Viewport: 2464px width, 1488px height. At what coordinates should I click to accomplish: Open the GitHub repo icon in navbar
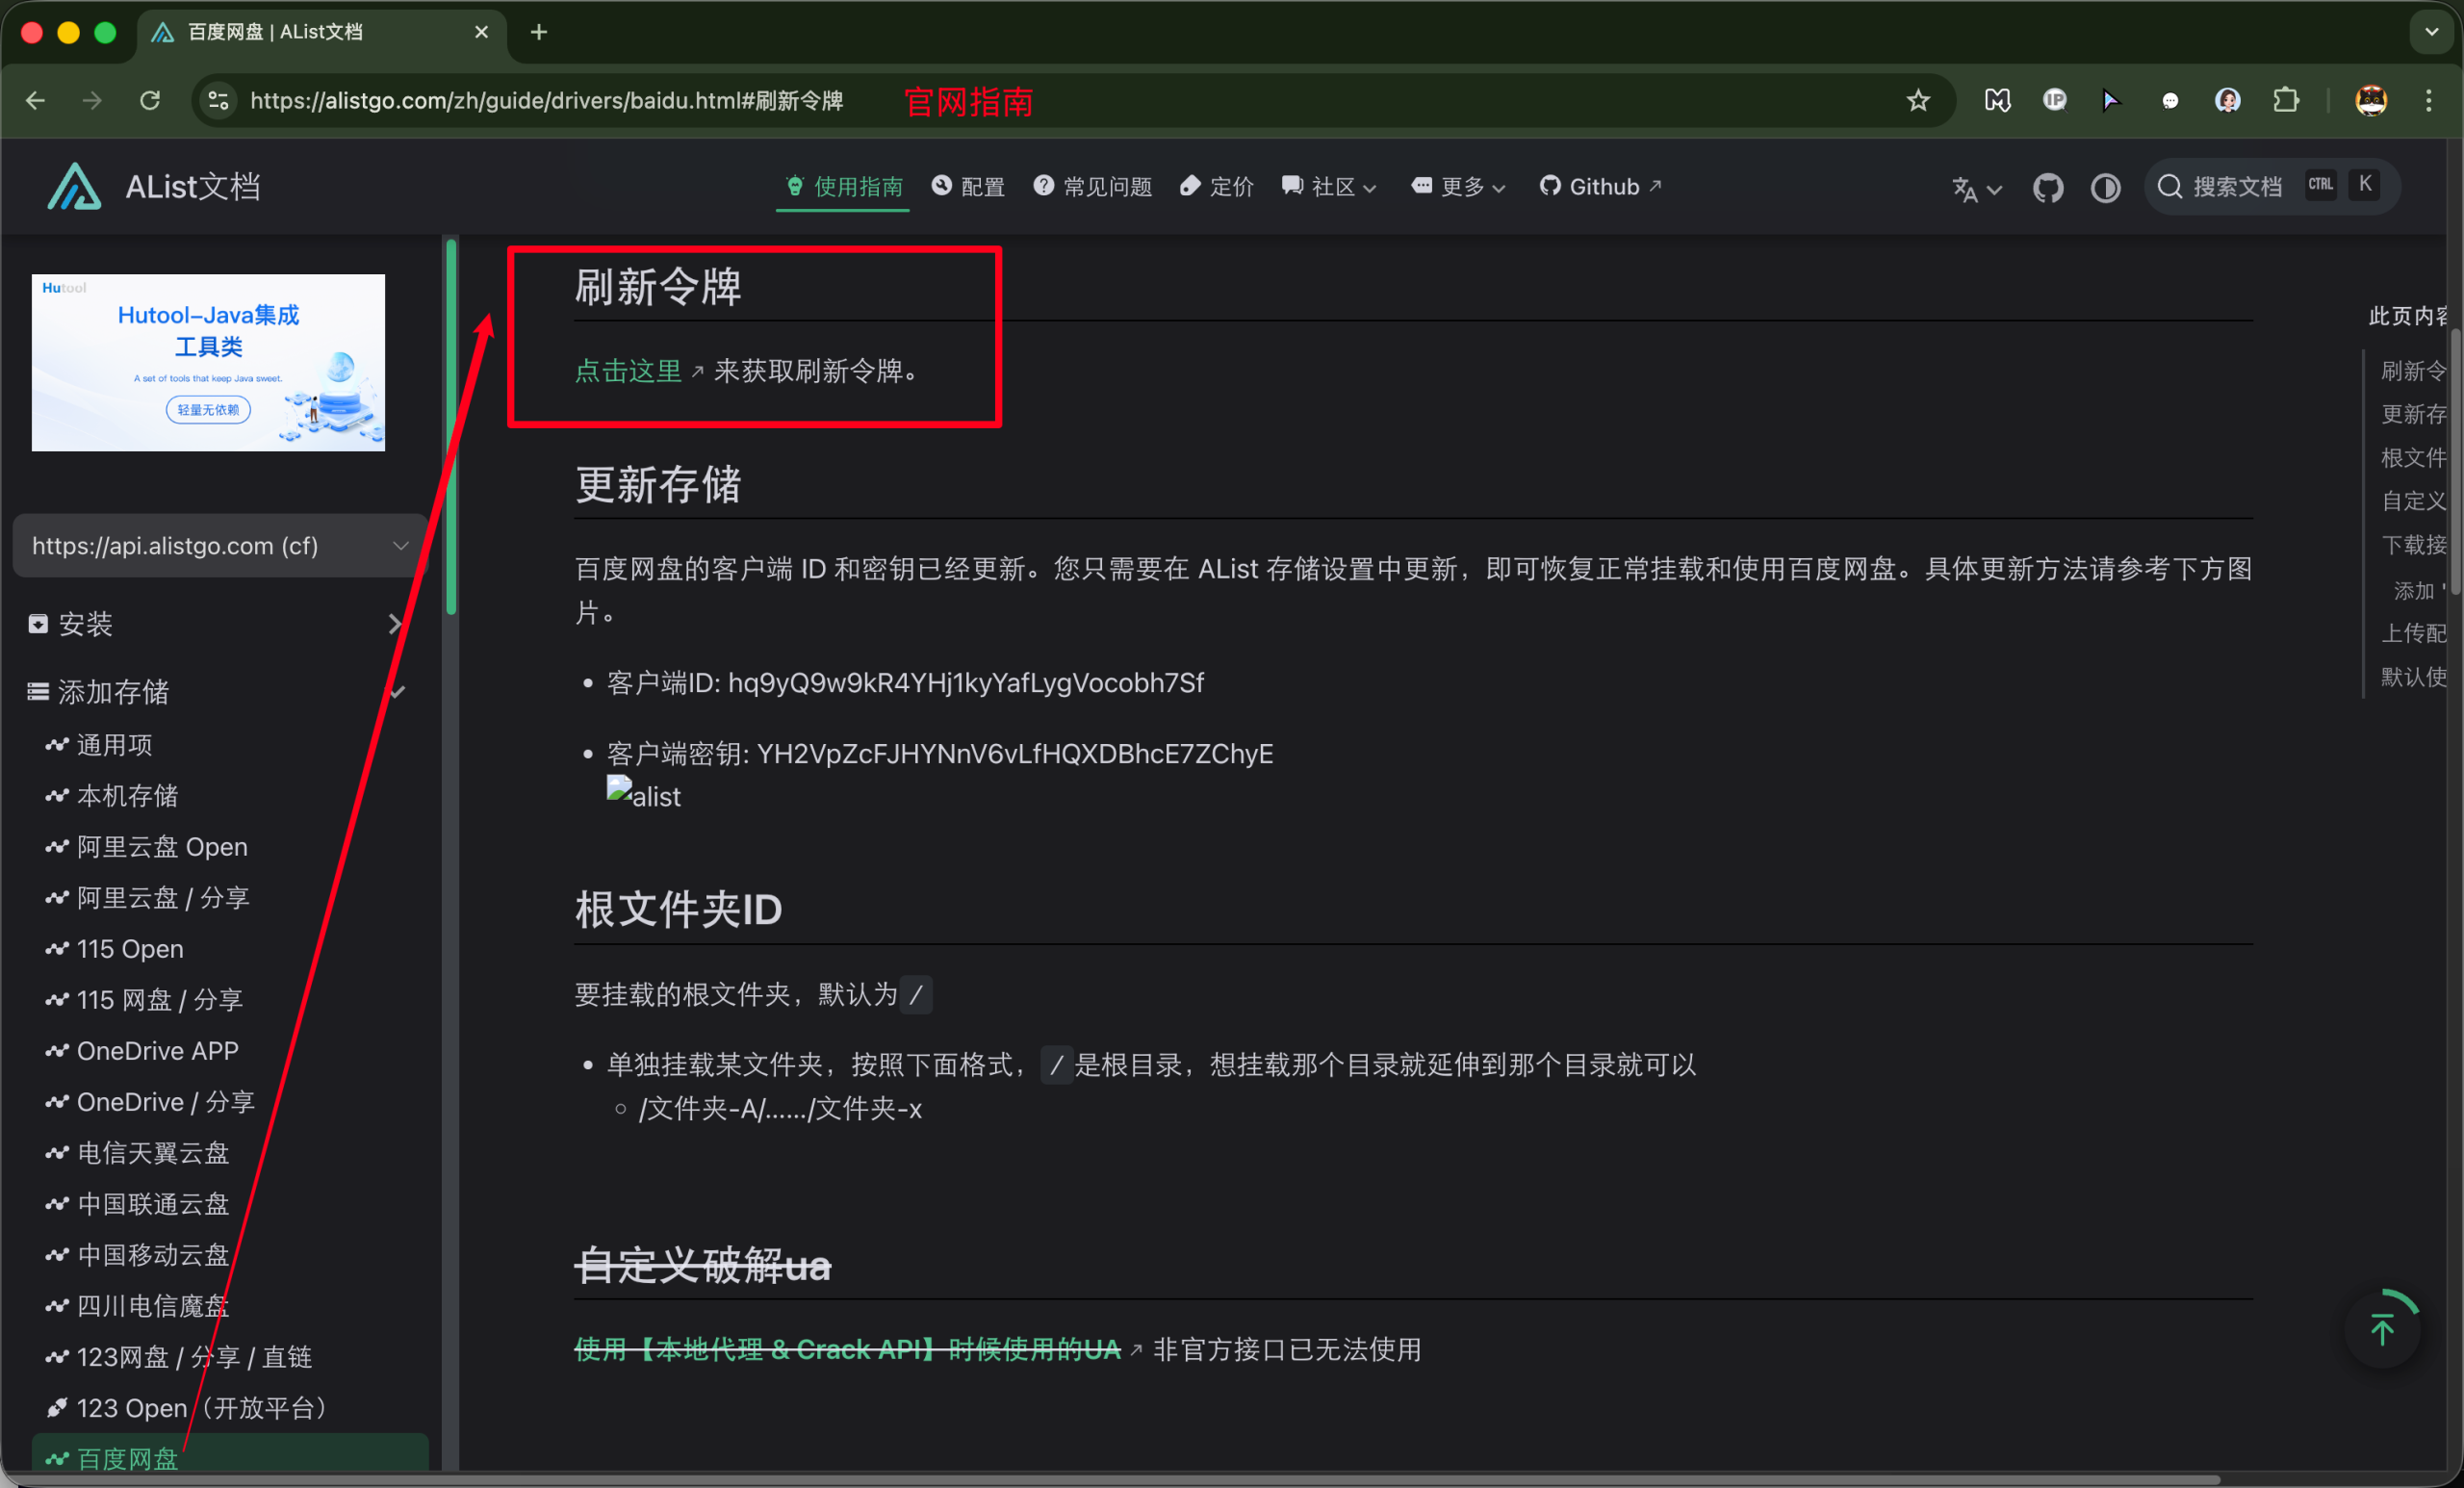[2047, 187]
